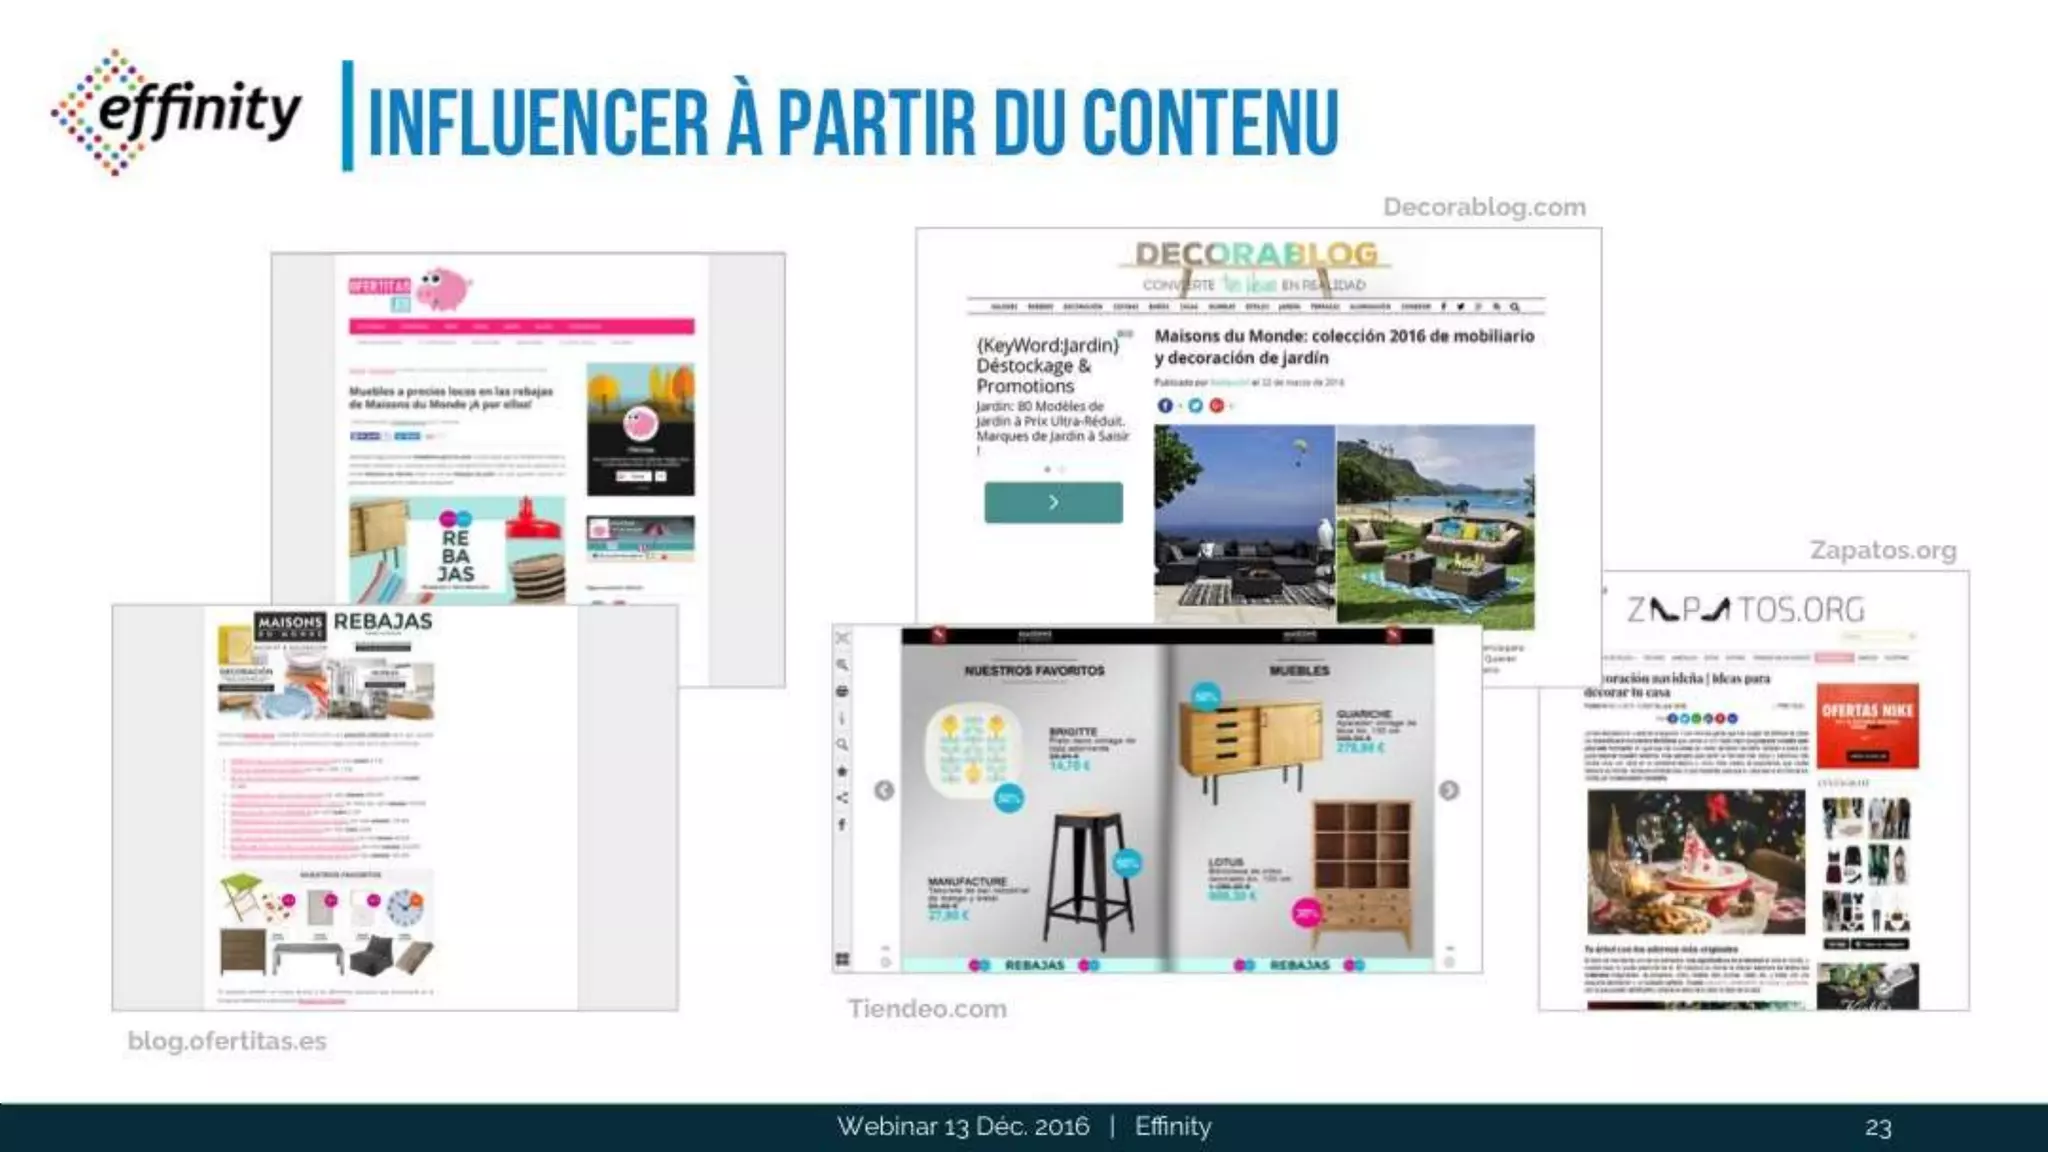Click the effinity logo on the slide

(176, 112)
